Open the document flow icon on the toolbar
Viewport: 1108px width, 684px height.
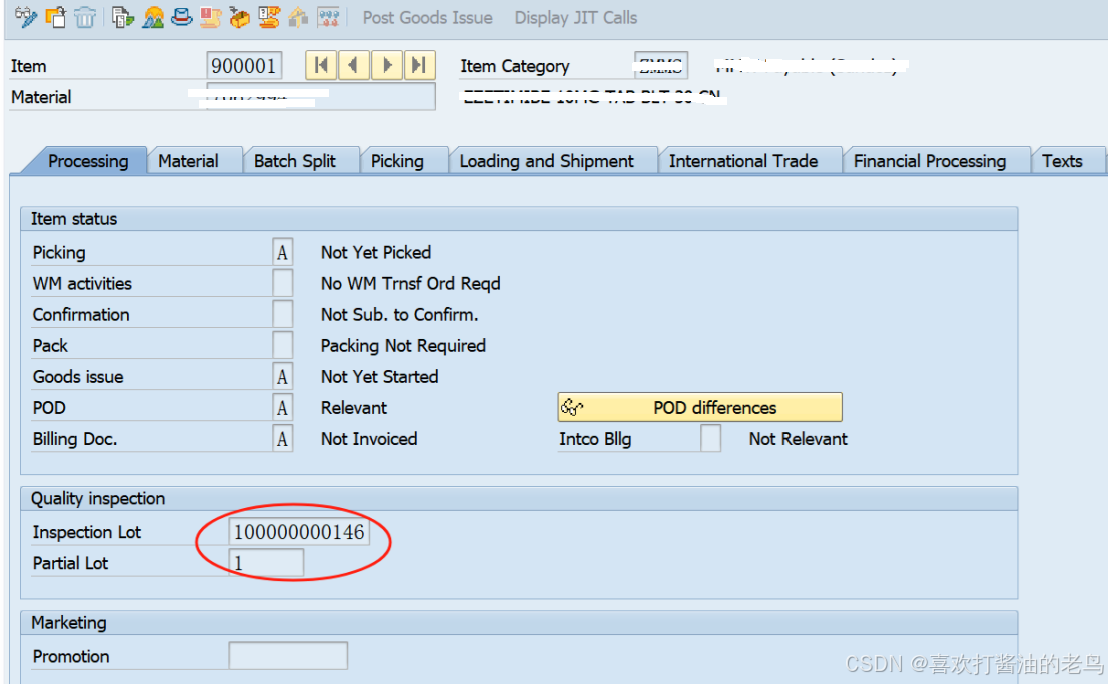(121, 16)
